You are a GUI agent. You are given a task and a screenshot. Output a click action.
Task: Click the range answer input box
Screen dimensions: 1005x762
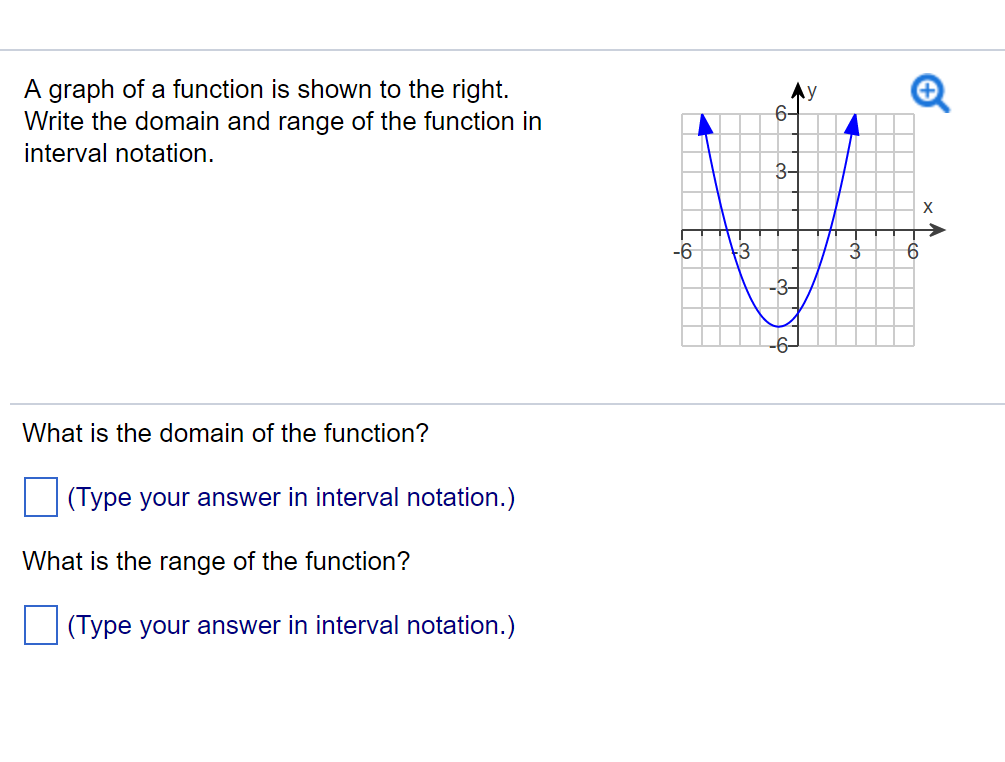40,625
